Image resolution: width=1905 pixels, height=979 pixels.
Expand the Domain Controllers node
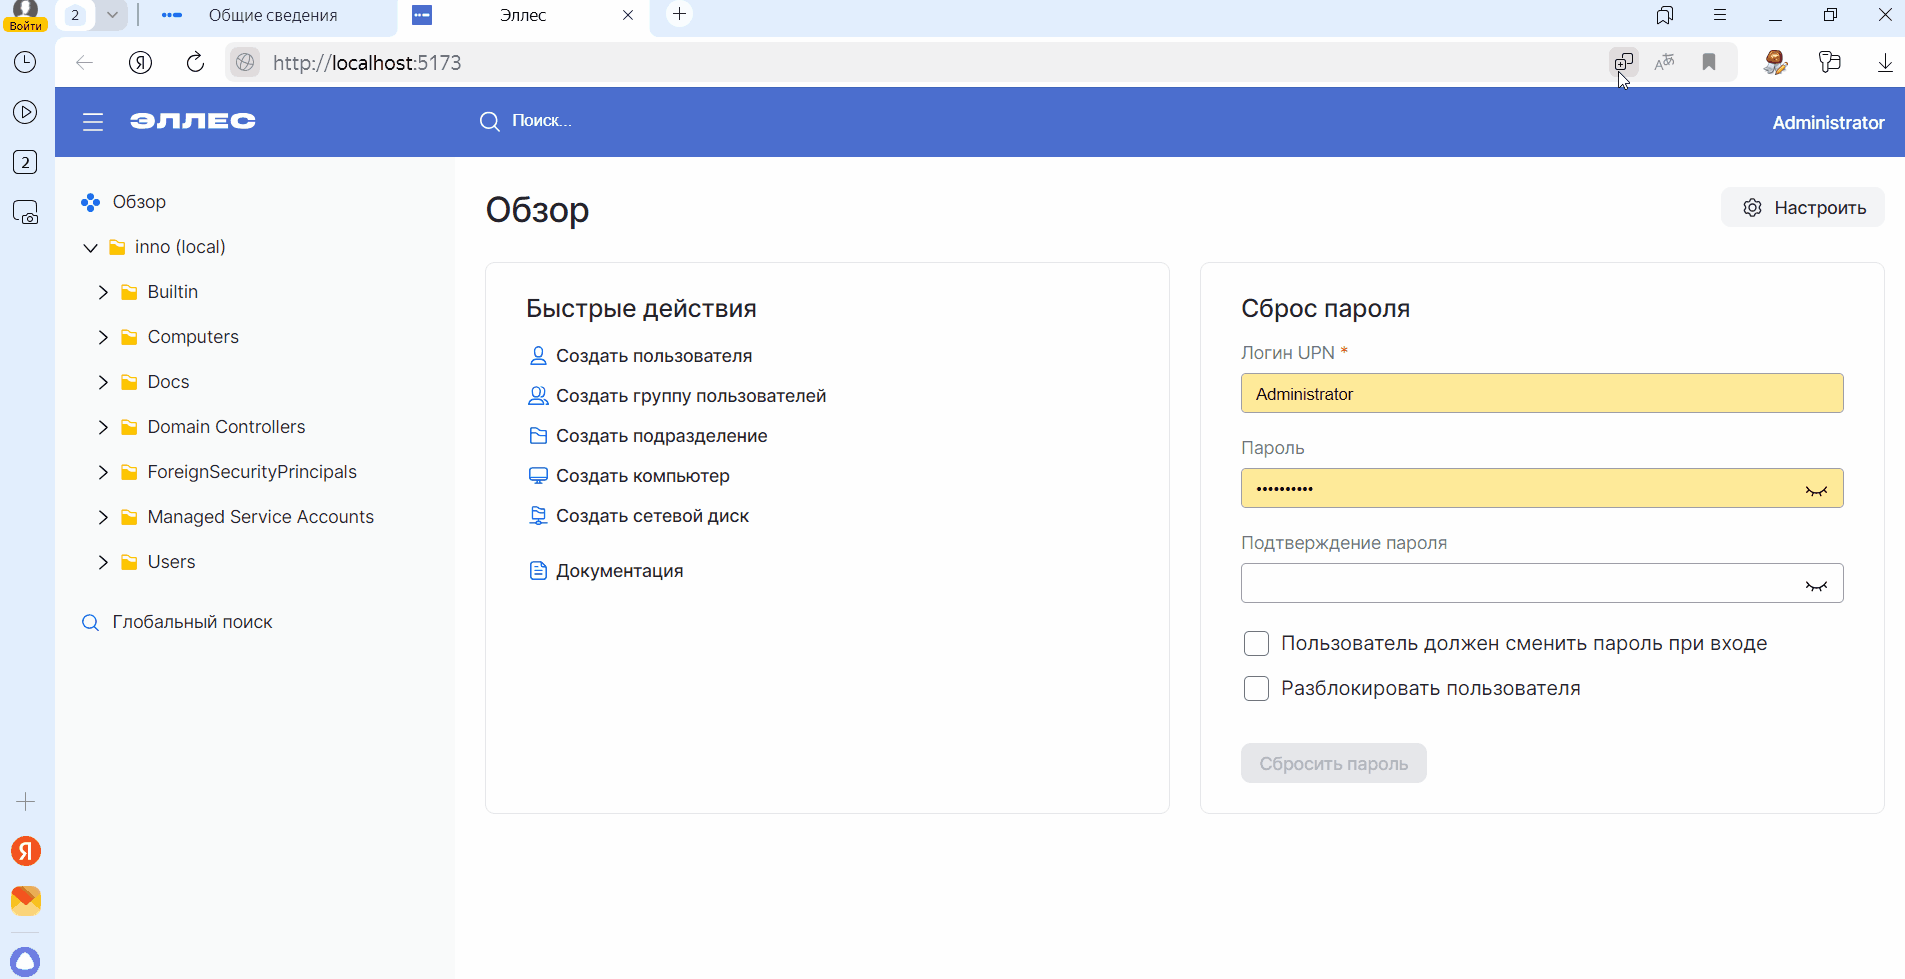103,427
